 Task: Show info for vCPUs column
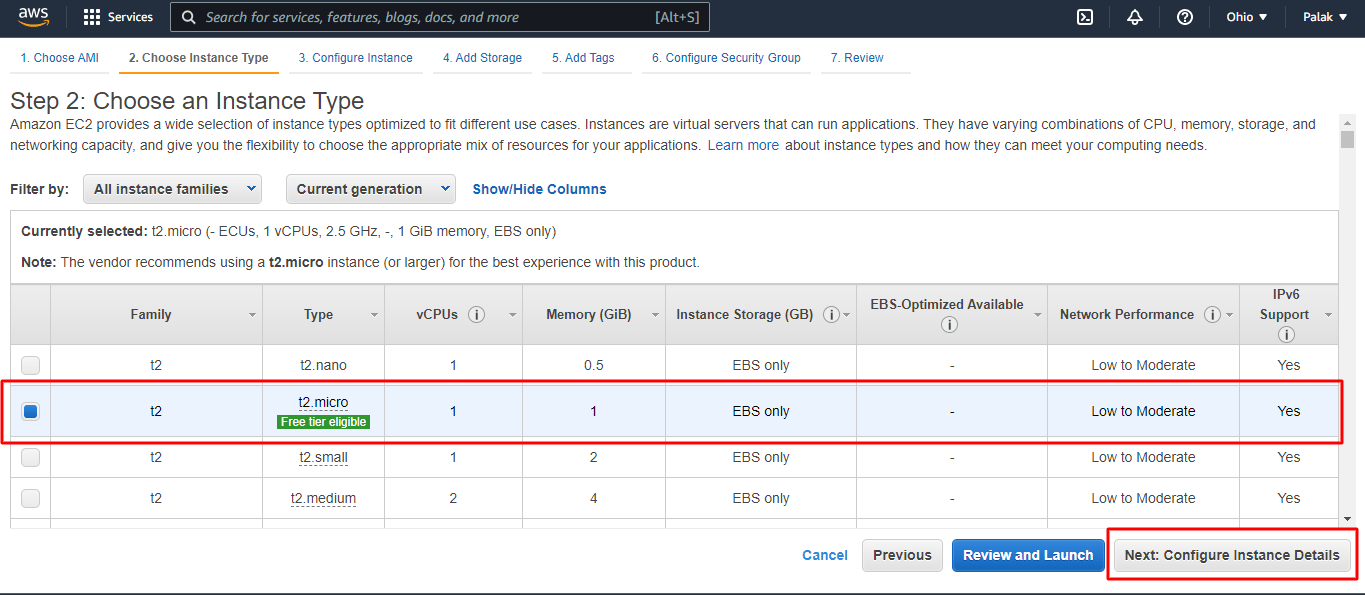[477, 314]
